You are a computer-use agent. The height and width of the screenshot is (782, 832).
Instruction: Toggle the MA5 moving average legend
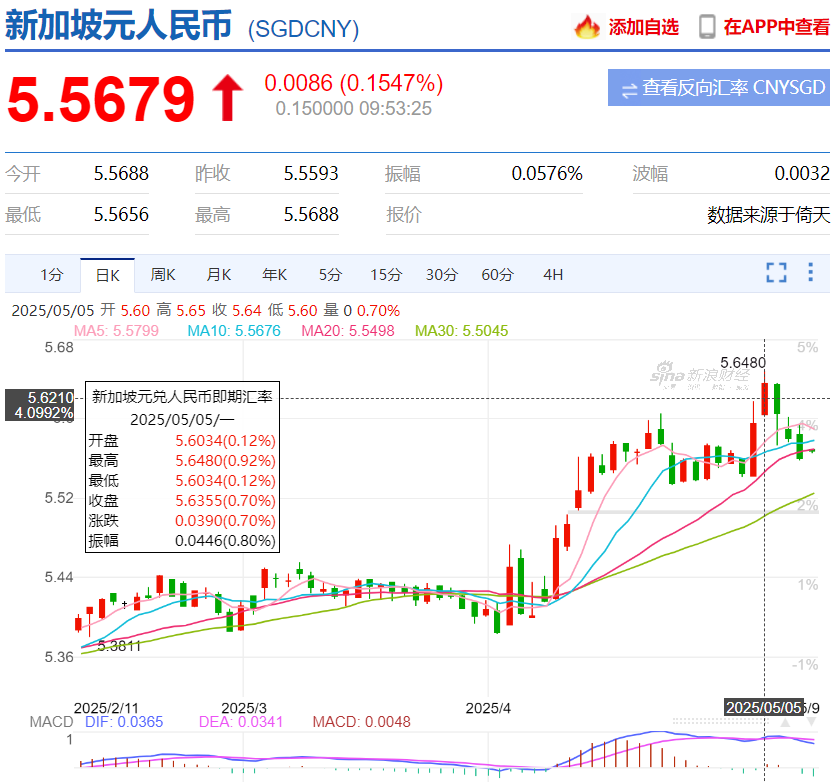(114, 330)
